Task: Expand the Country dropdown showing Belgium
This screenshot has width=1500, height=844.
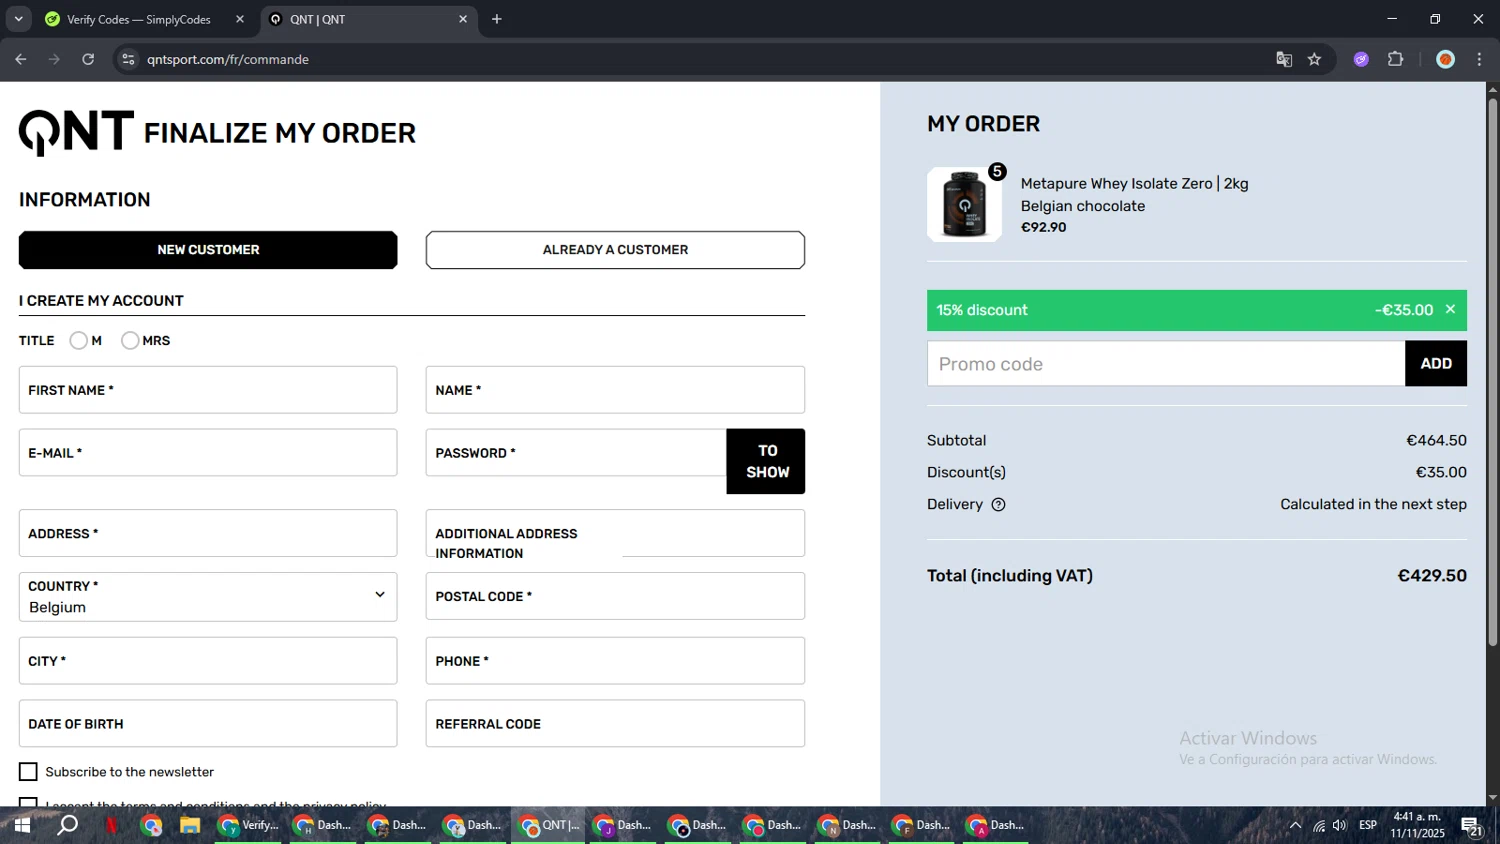Action: pyautogui.click(x=208, y=597)
